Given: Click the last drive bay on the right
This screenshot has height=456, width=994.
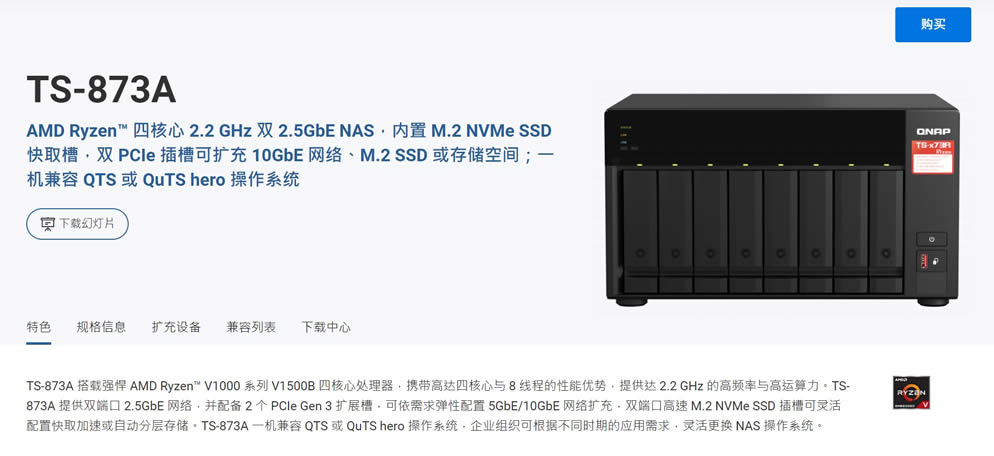Looking at the screenshot, I should (886, 231).
